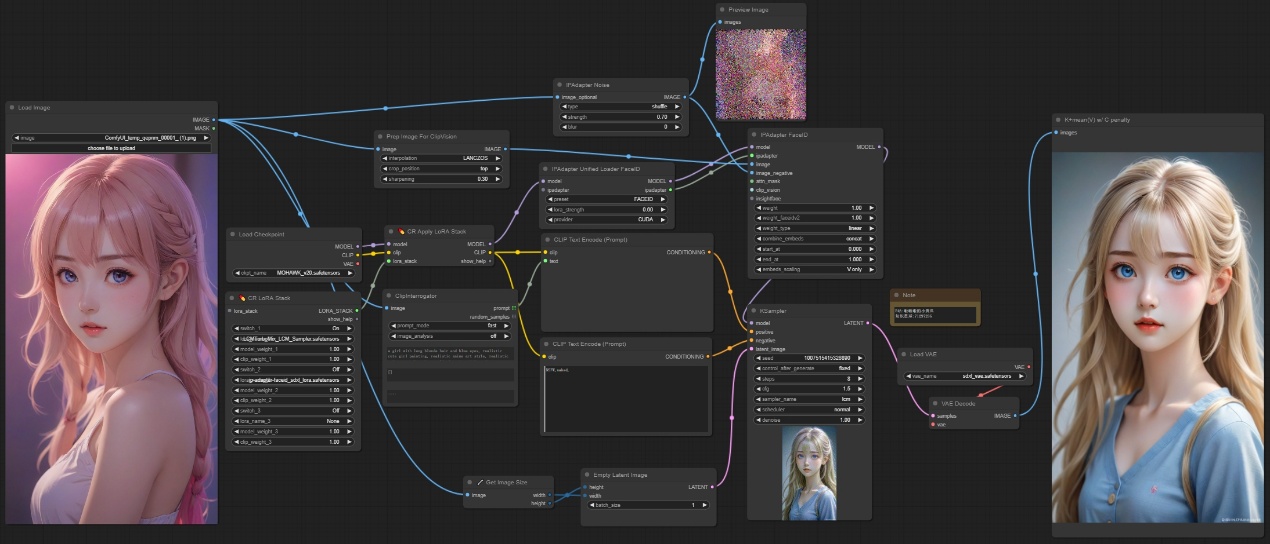1270x544 pixels.
Task: Click the CR LoRA Stack LORA_STACK output socket
Action: pyautogui.click(x=357, y=310)
